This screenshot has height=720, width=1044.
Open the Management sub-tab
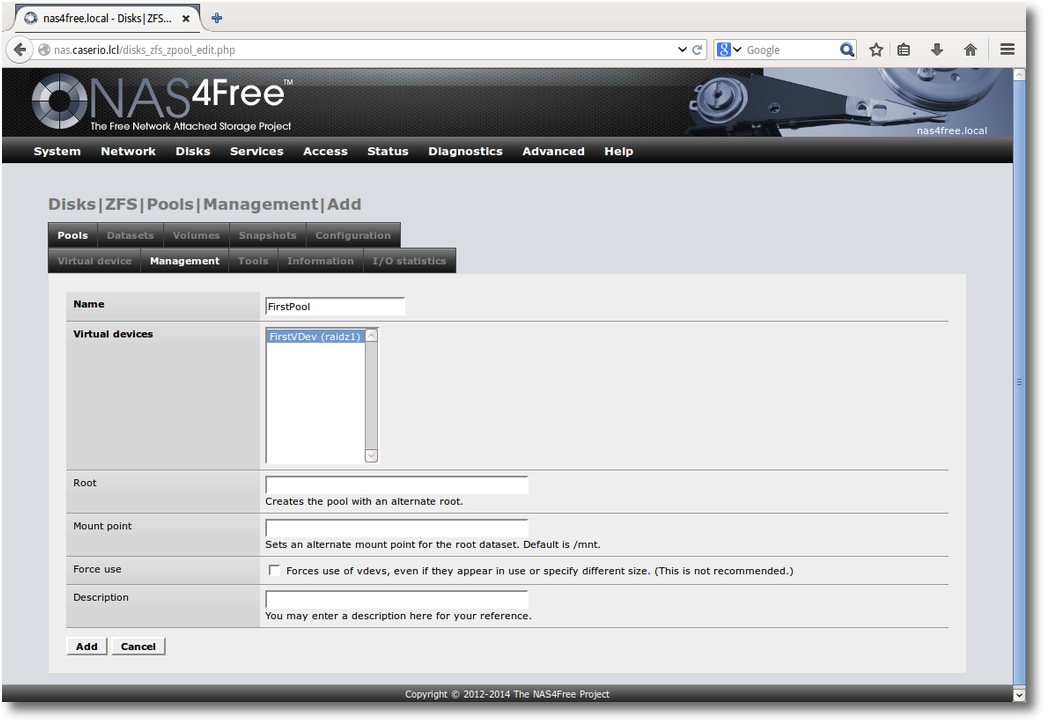[184, 260]
